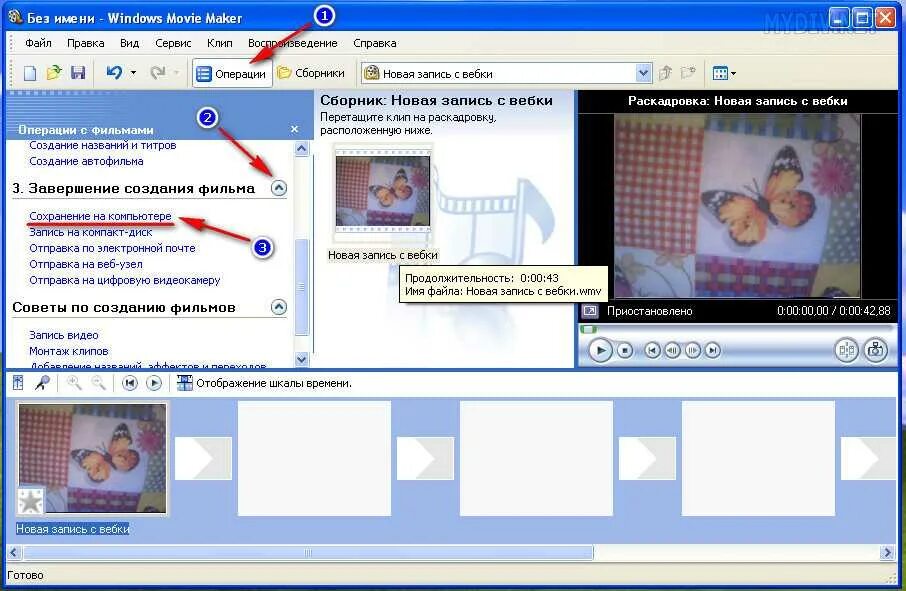Close the Операции с фильмами pane
The height and width of the screenshot is (591, 906).
tap(295, 129)
